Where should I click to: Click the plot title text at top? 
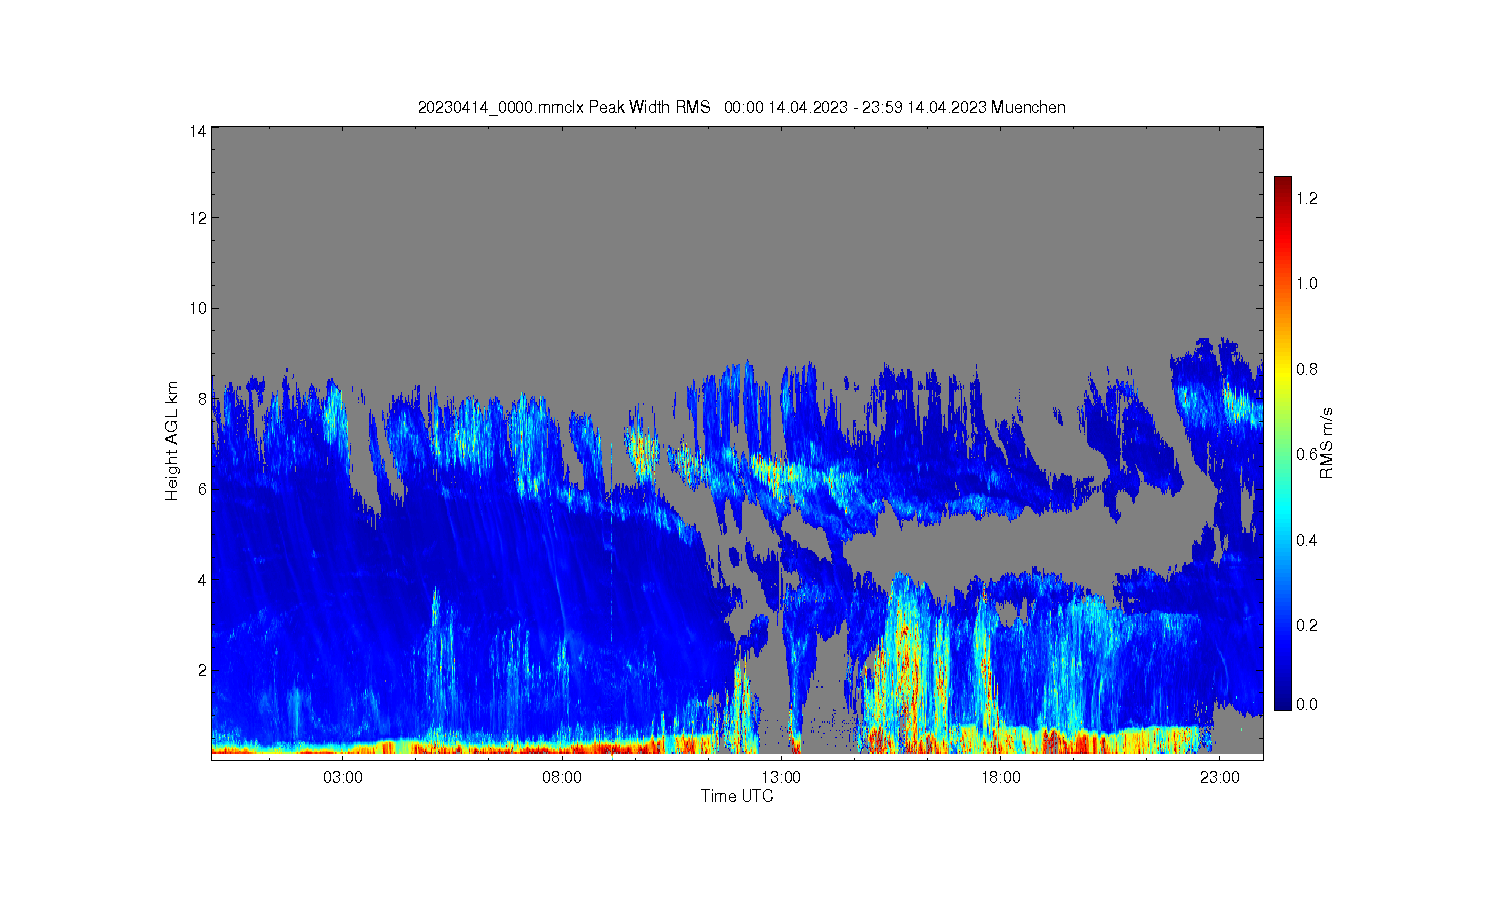click(741, 107)
